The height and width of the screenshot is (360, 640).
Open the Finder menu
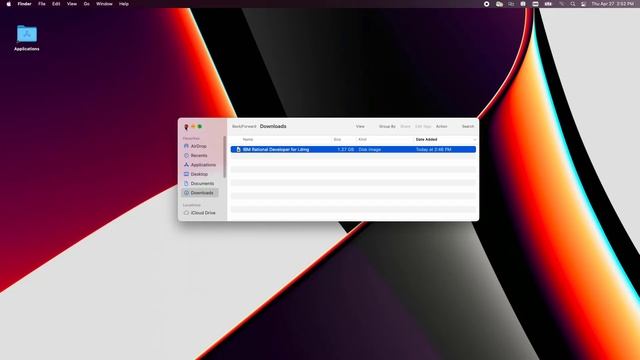pyautogui.click(x=24, y=4)
